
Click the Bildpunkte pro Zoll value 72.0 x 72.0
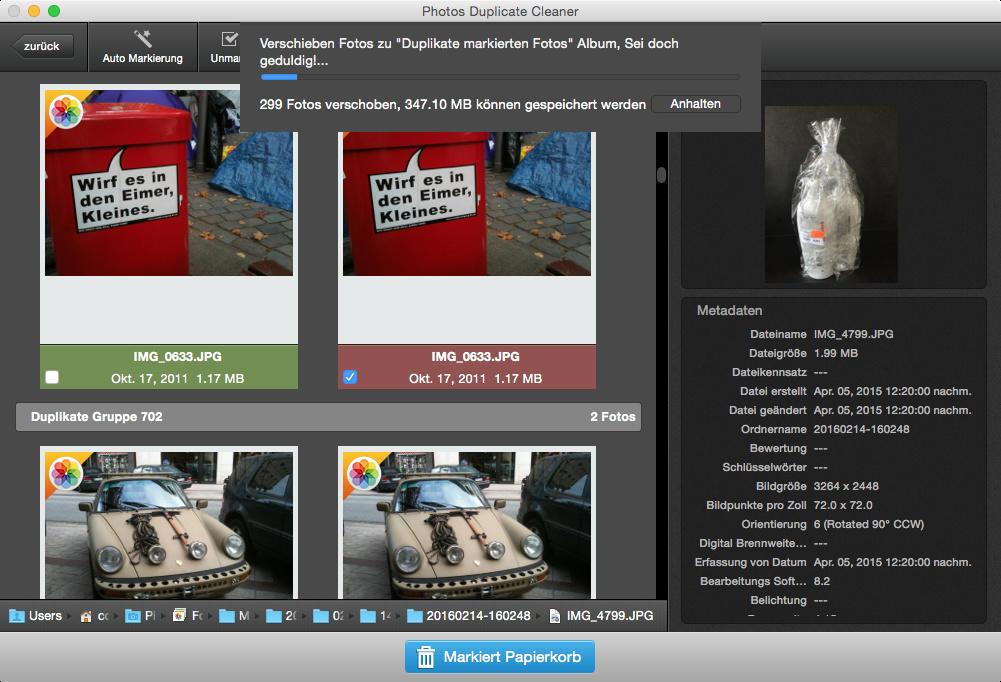click(x=843, y=505)
